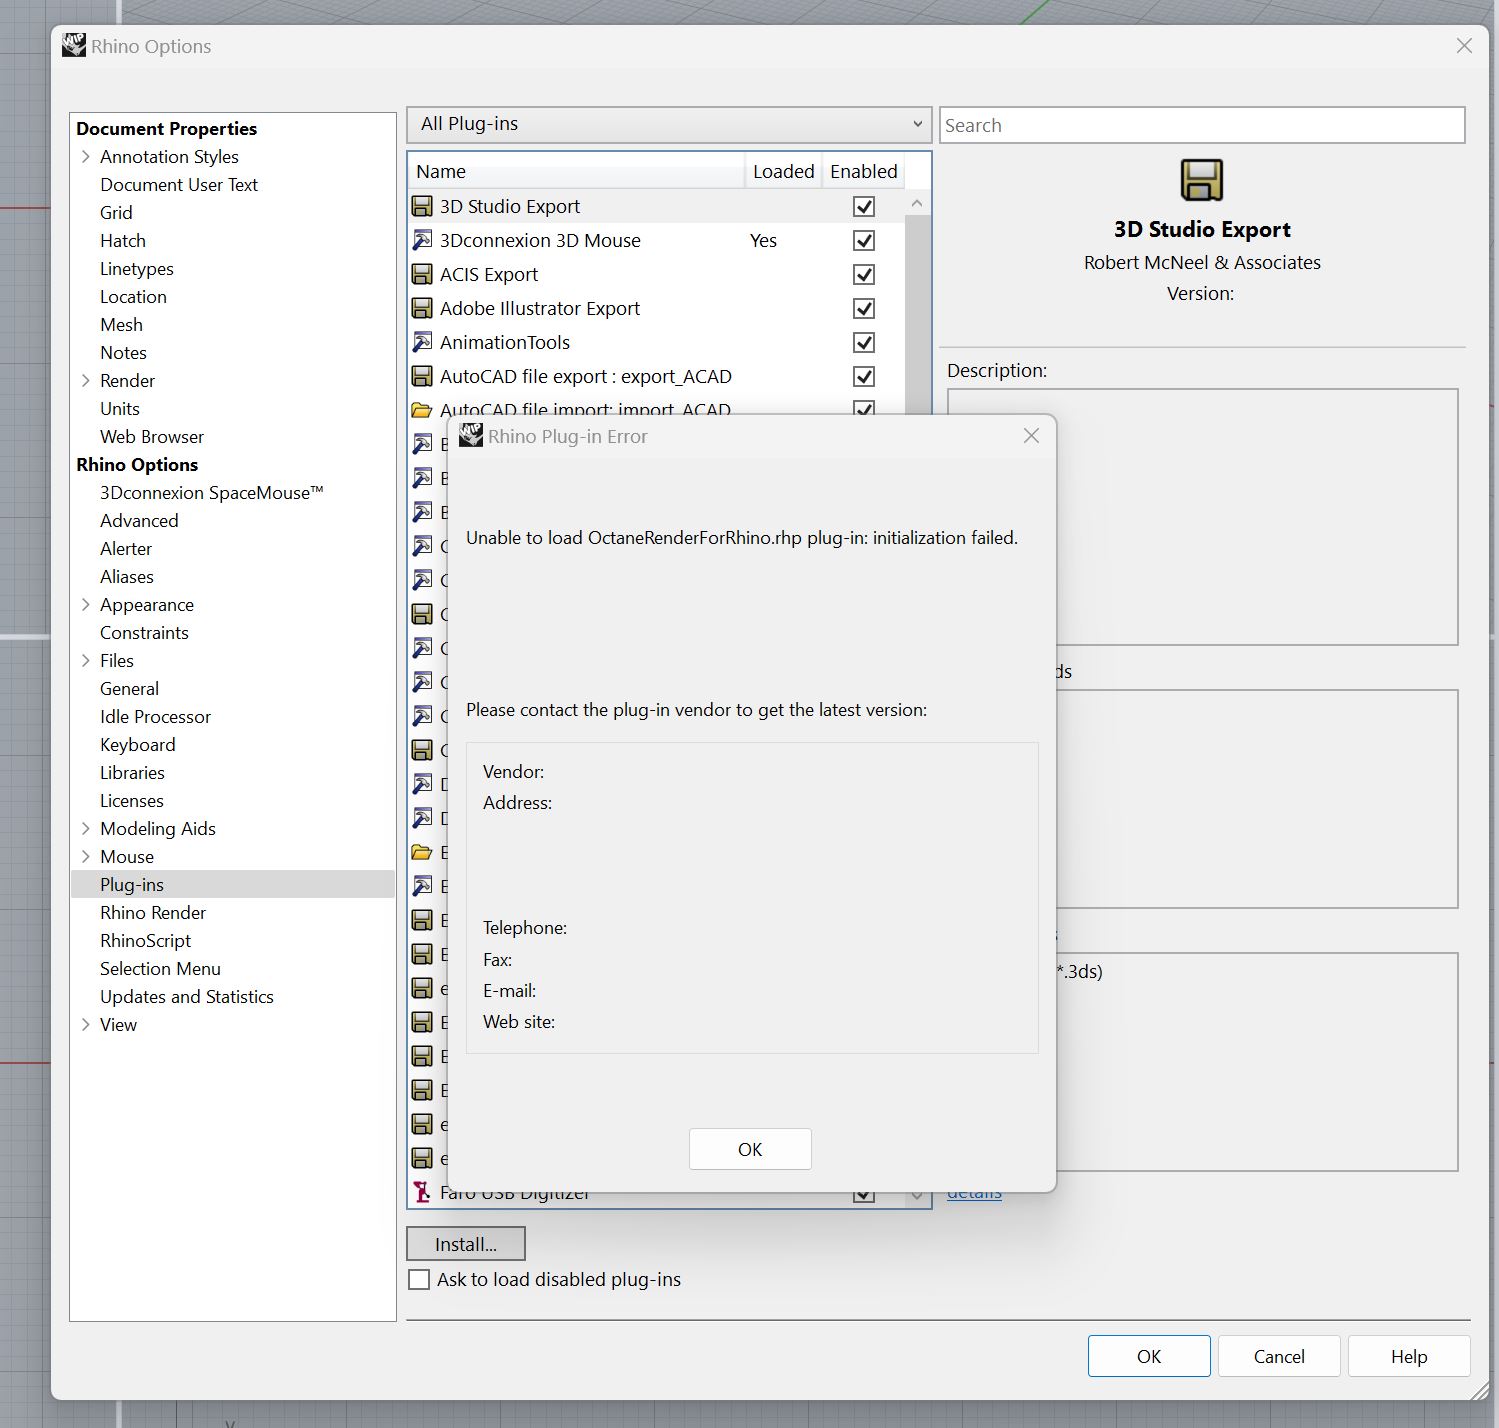
Task: Expand the Render tree node
Action: tap(86, 381)
